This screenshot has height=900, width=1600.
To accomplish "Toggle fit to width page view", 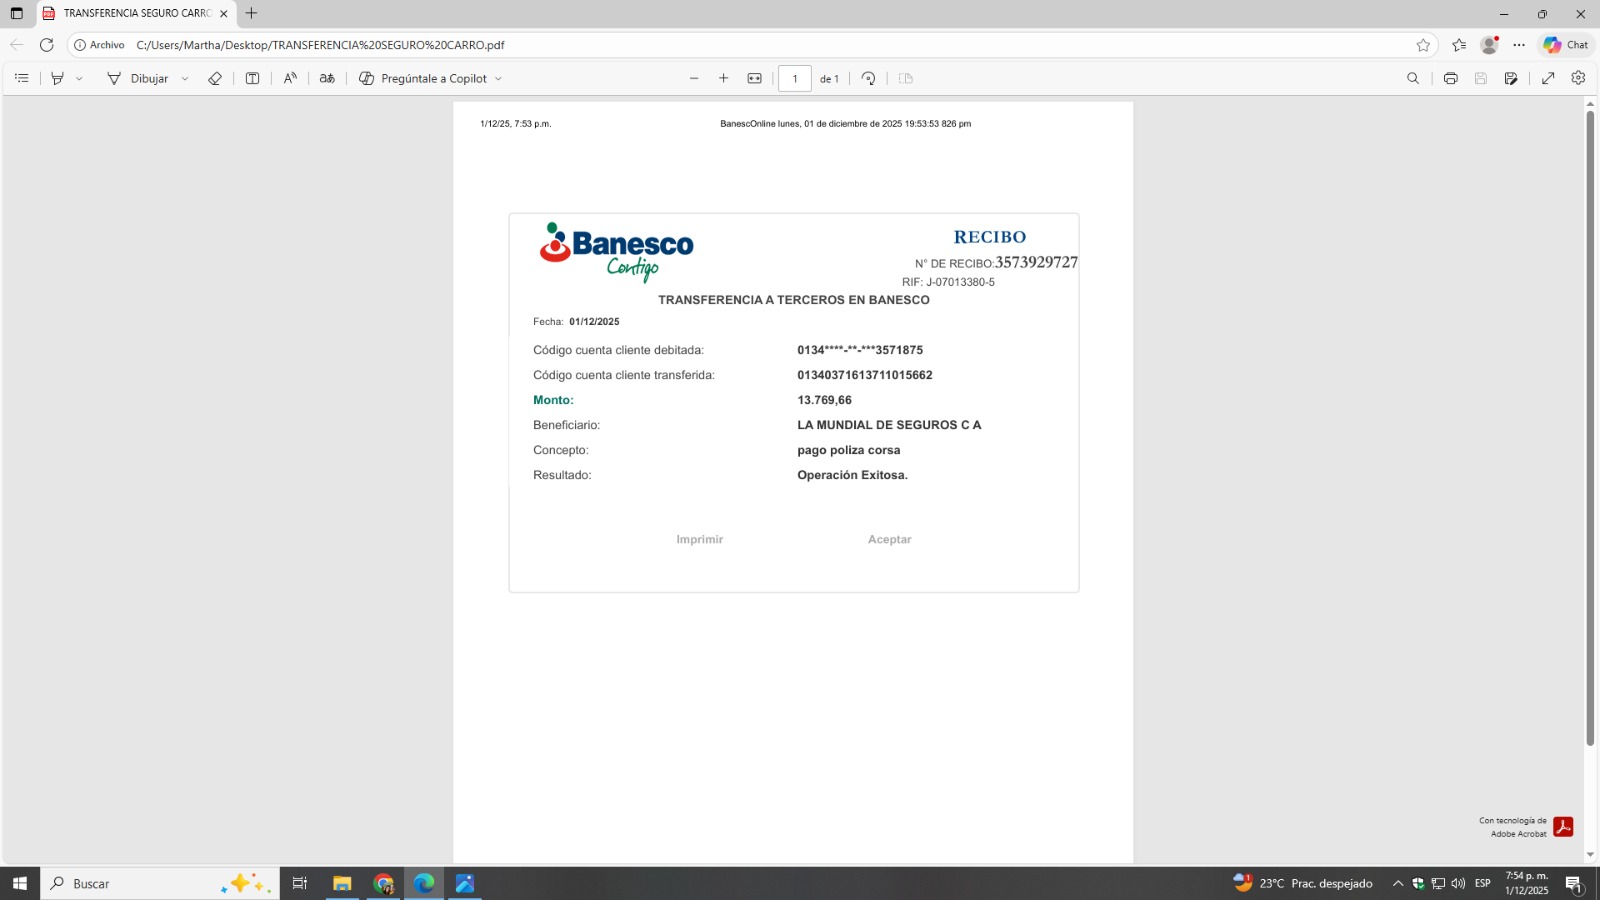I will 755,78.
